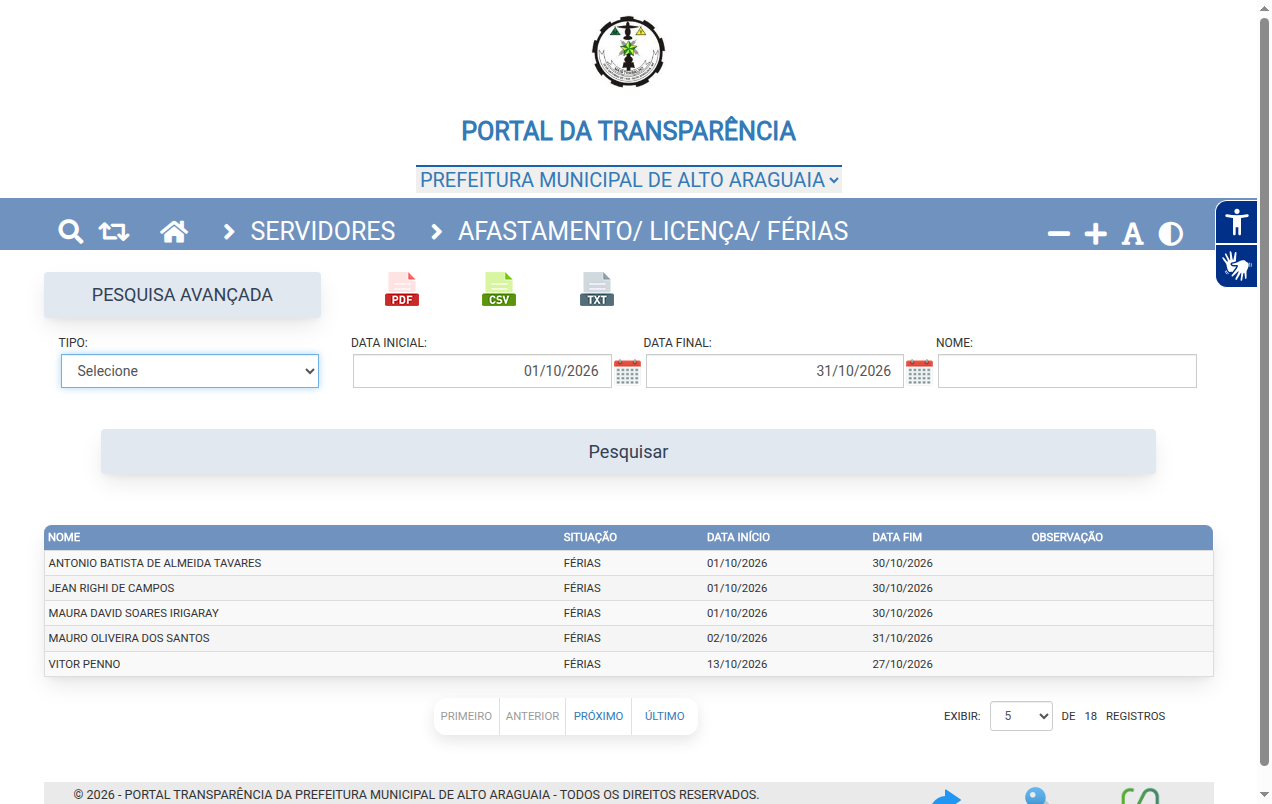Open the Servidores breadcrumb item
This screenshot has height=804, width=1272.
click(323, 231)
